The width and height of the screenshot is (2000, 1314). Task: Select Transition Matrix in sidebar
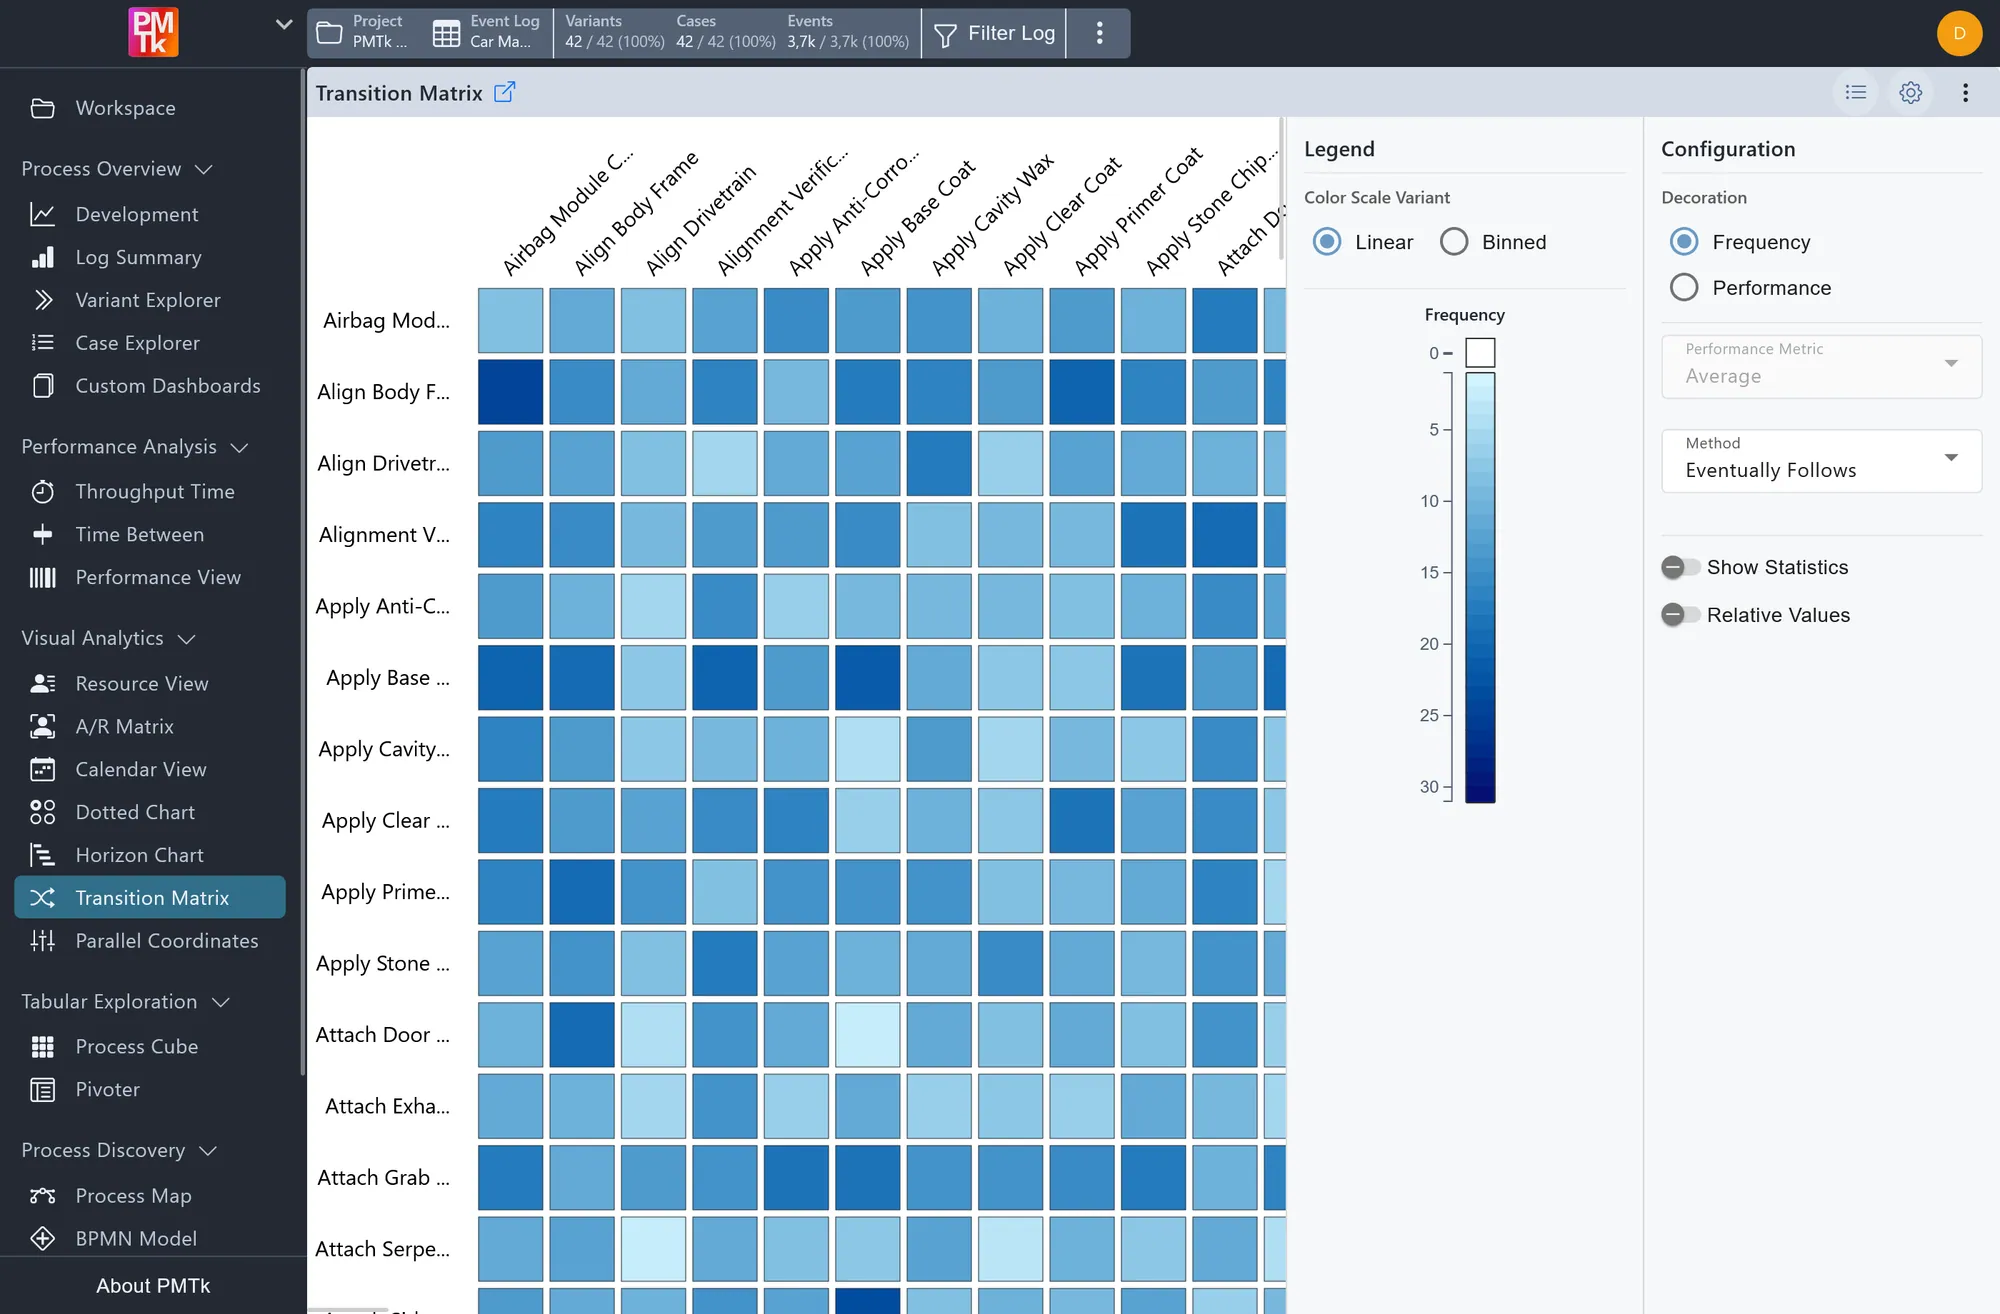[x=150, y=897]
